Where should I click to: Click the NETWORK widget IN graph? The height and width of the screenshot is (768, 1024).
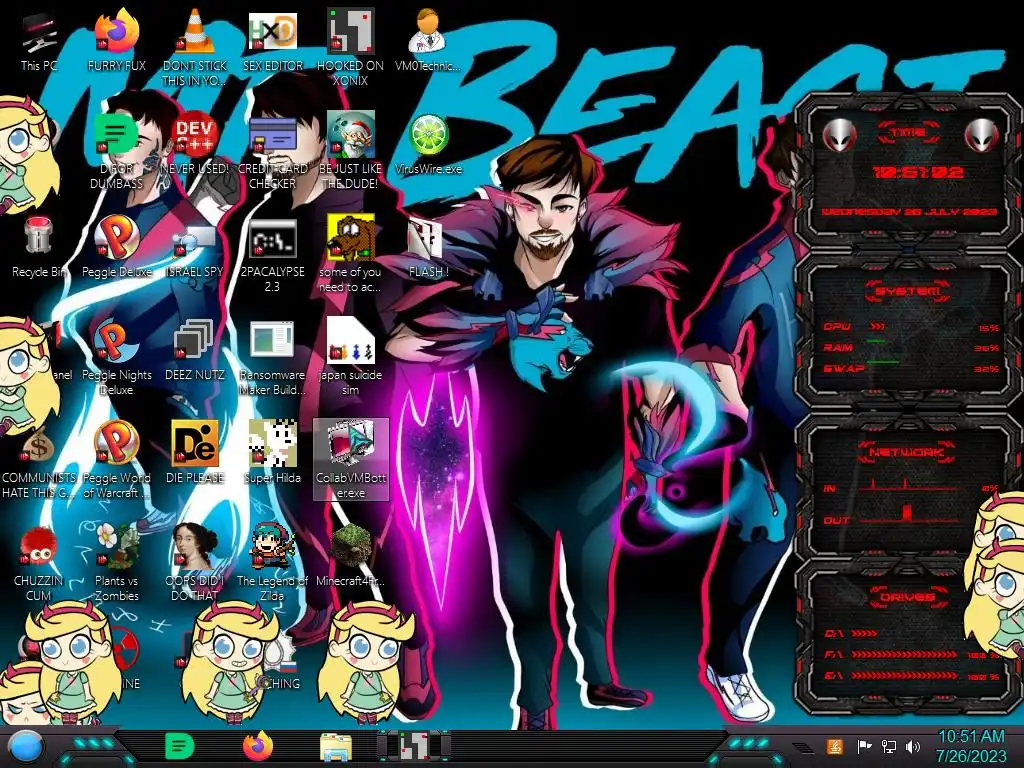910,486
